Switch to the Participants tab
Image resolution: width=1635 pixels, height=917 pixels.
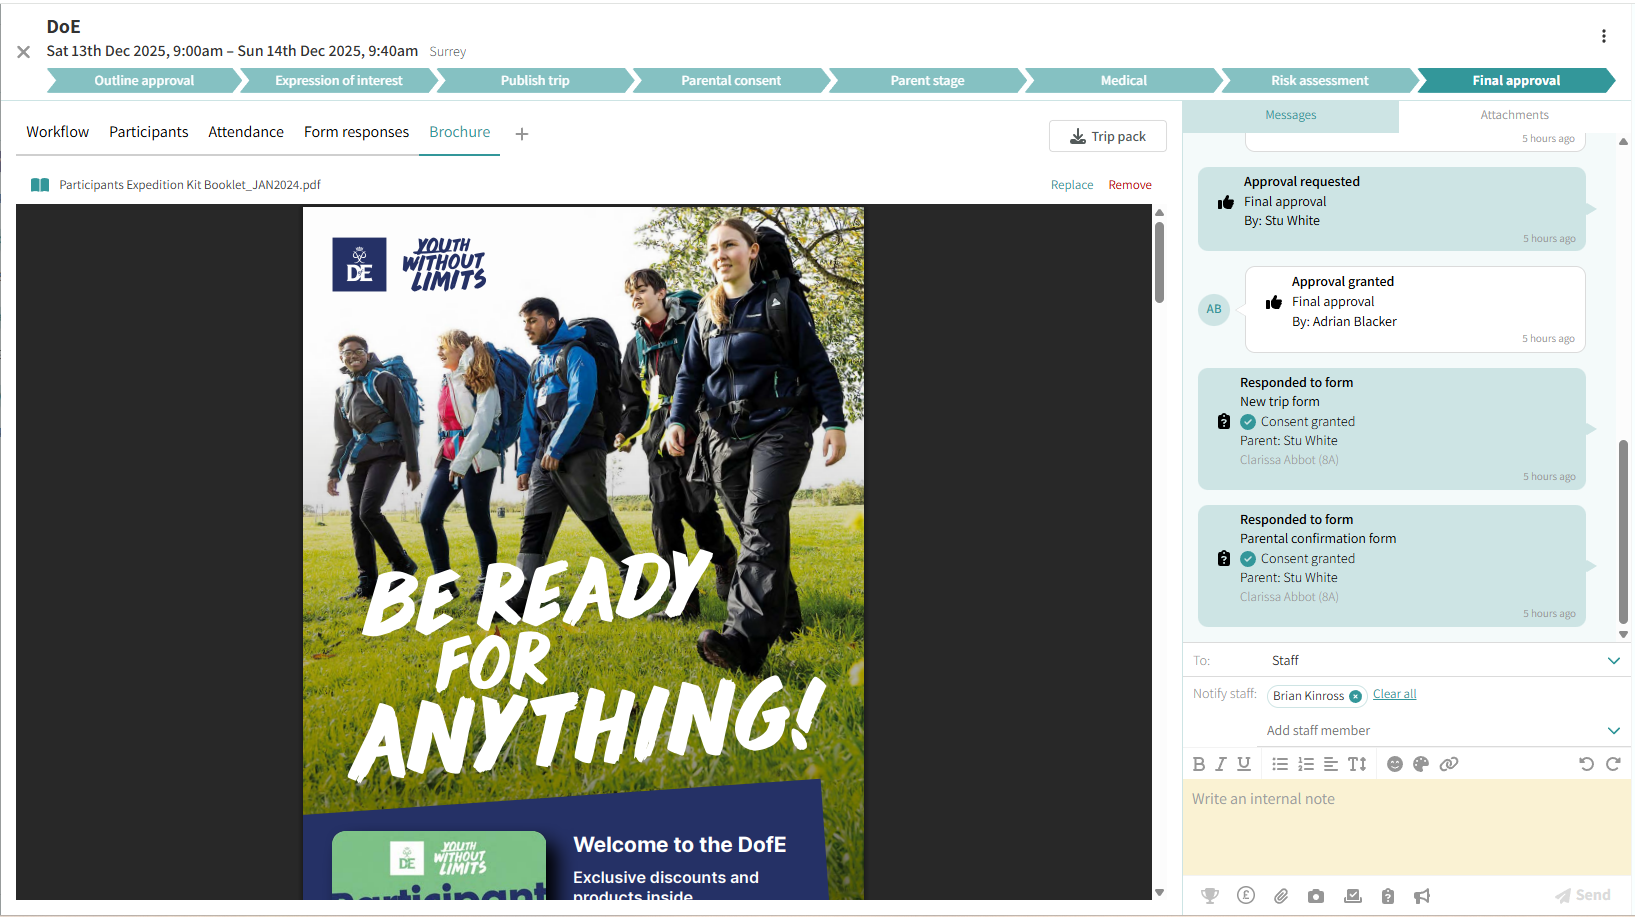click(x=148, y=132)
